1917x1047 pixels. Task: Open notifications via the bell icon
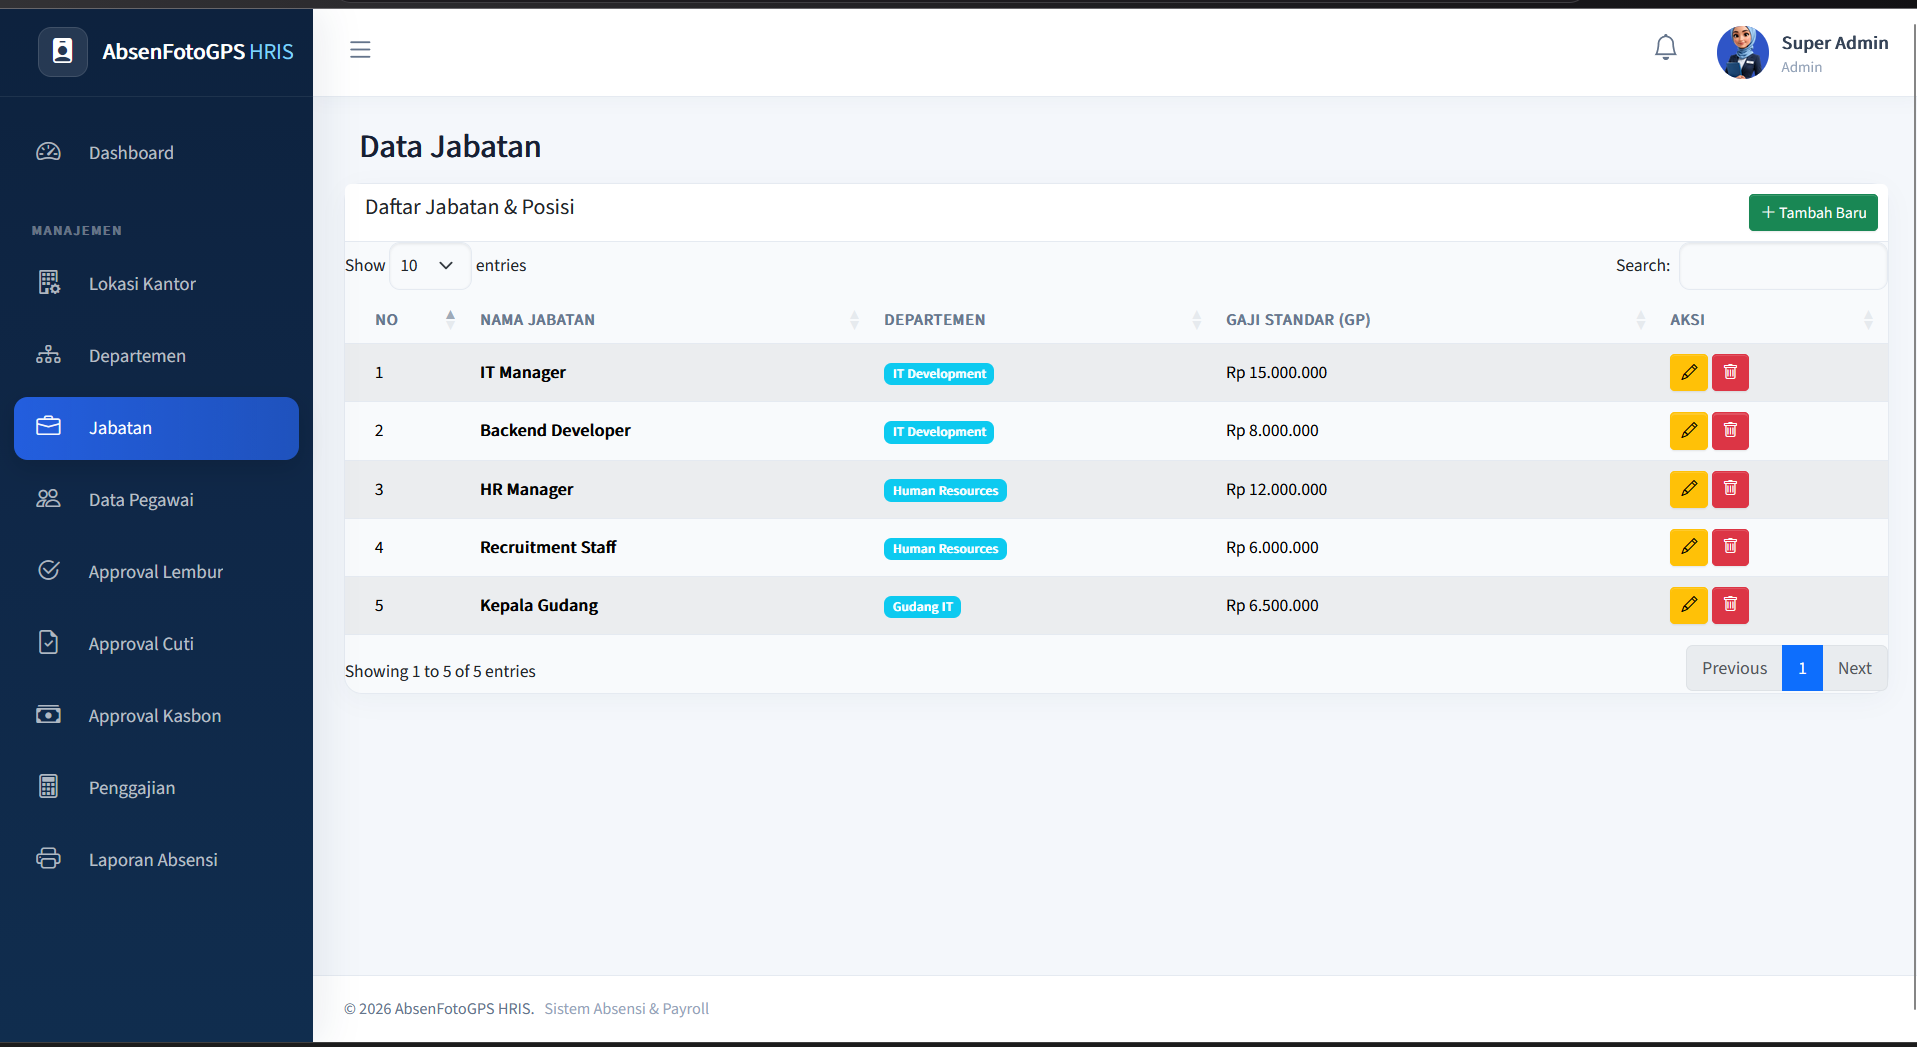point(1665,48)
